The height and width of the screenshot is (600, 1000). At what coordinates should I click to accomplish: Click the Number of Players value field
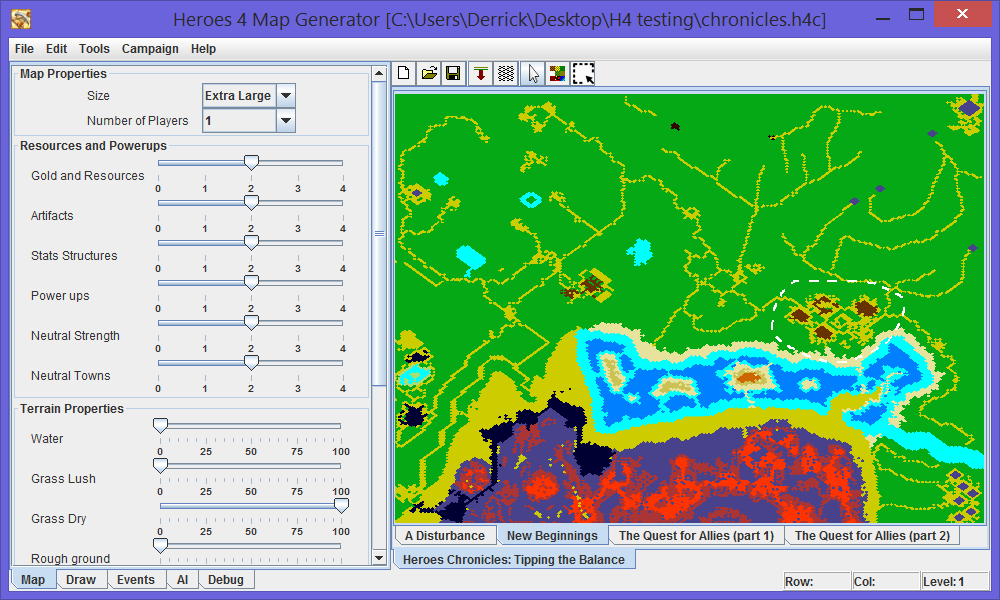click(x=240, y=121)
